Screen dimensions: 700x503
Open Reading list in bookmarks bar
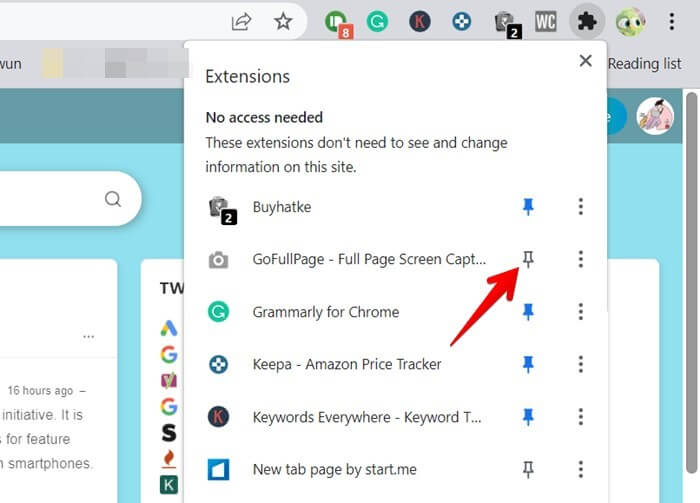pyautogui.click(x=645, y=63)
